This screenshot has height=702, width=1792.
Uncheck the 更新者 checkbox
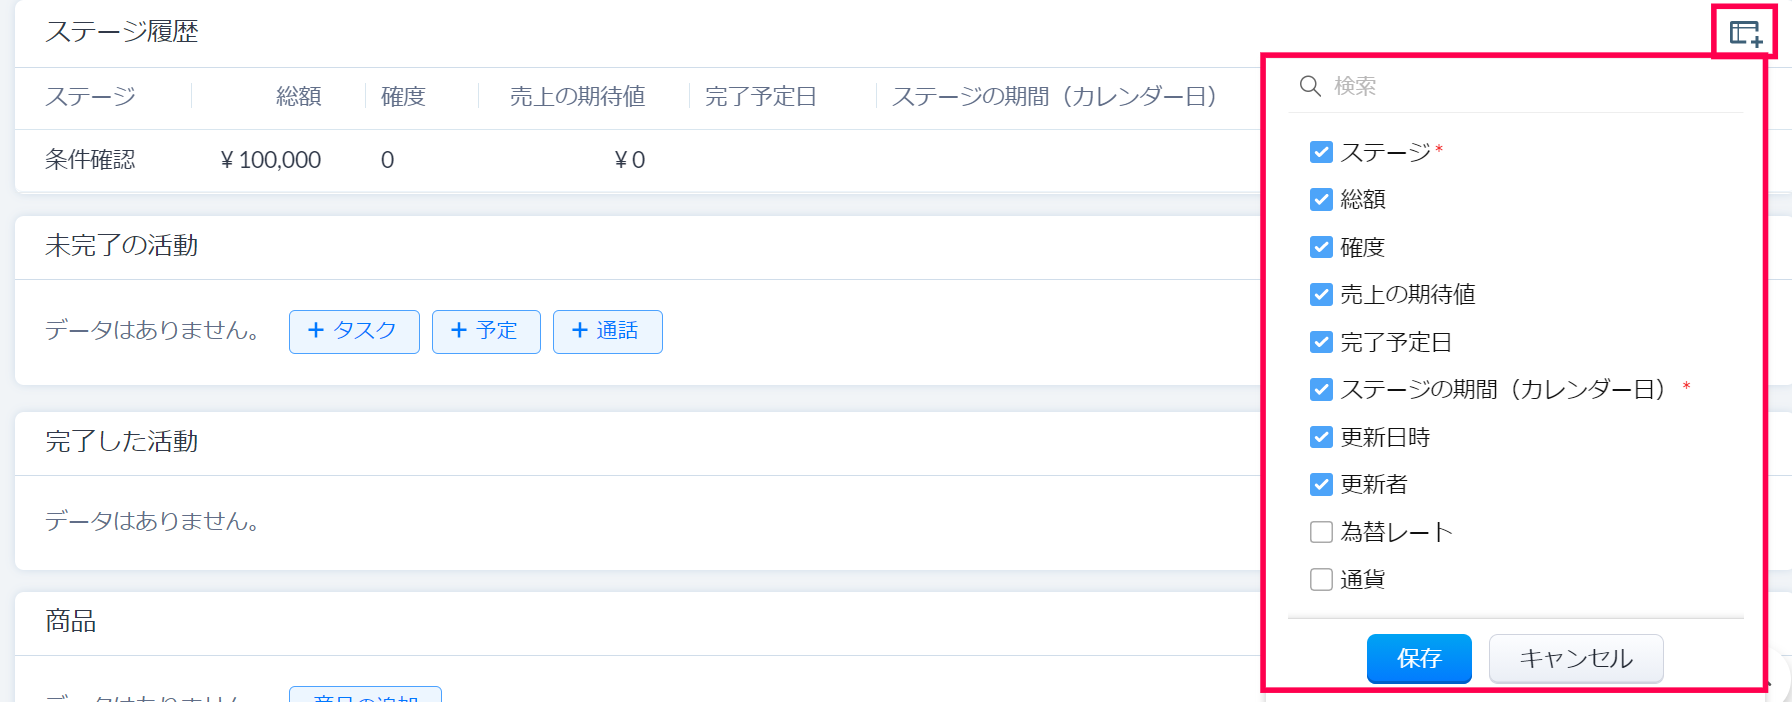coord(1321,485)
